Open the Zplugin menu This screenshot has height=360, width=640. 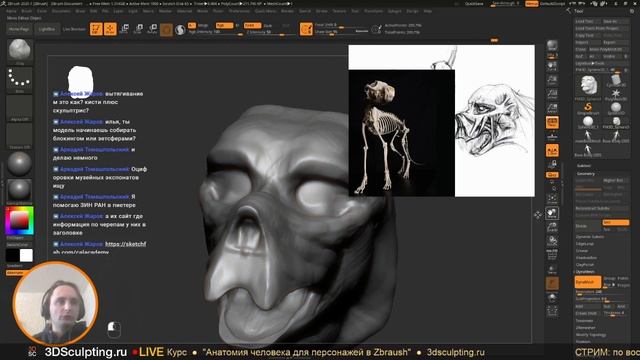(x=395, y=11)
